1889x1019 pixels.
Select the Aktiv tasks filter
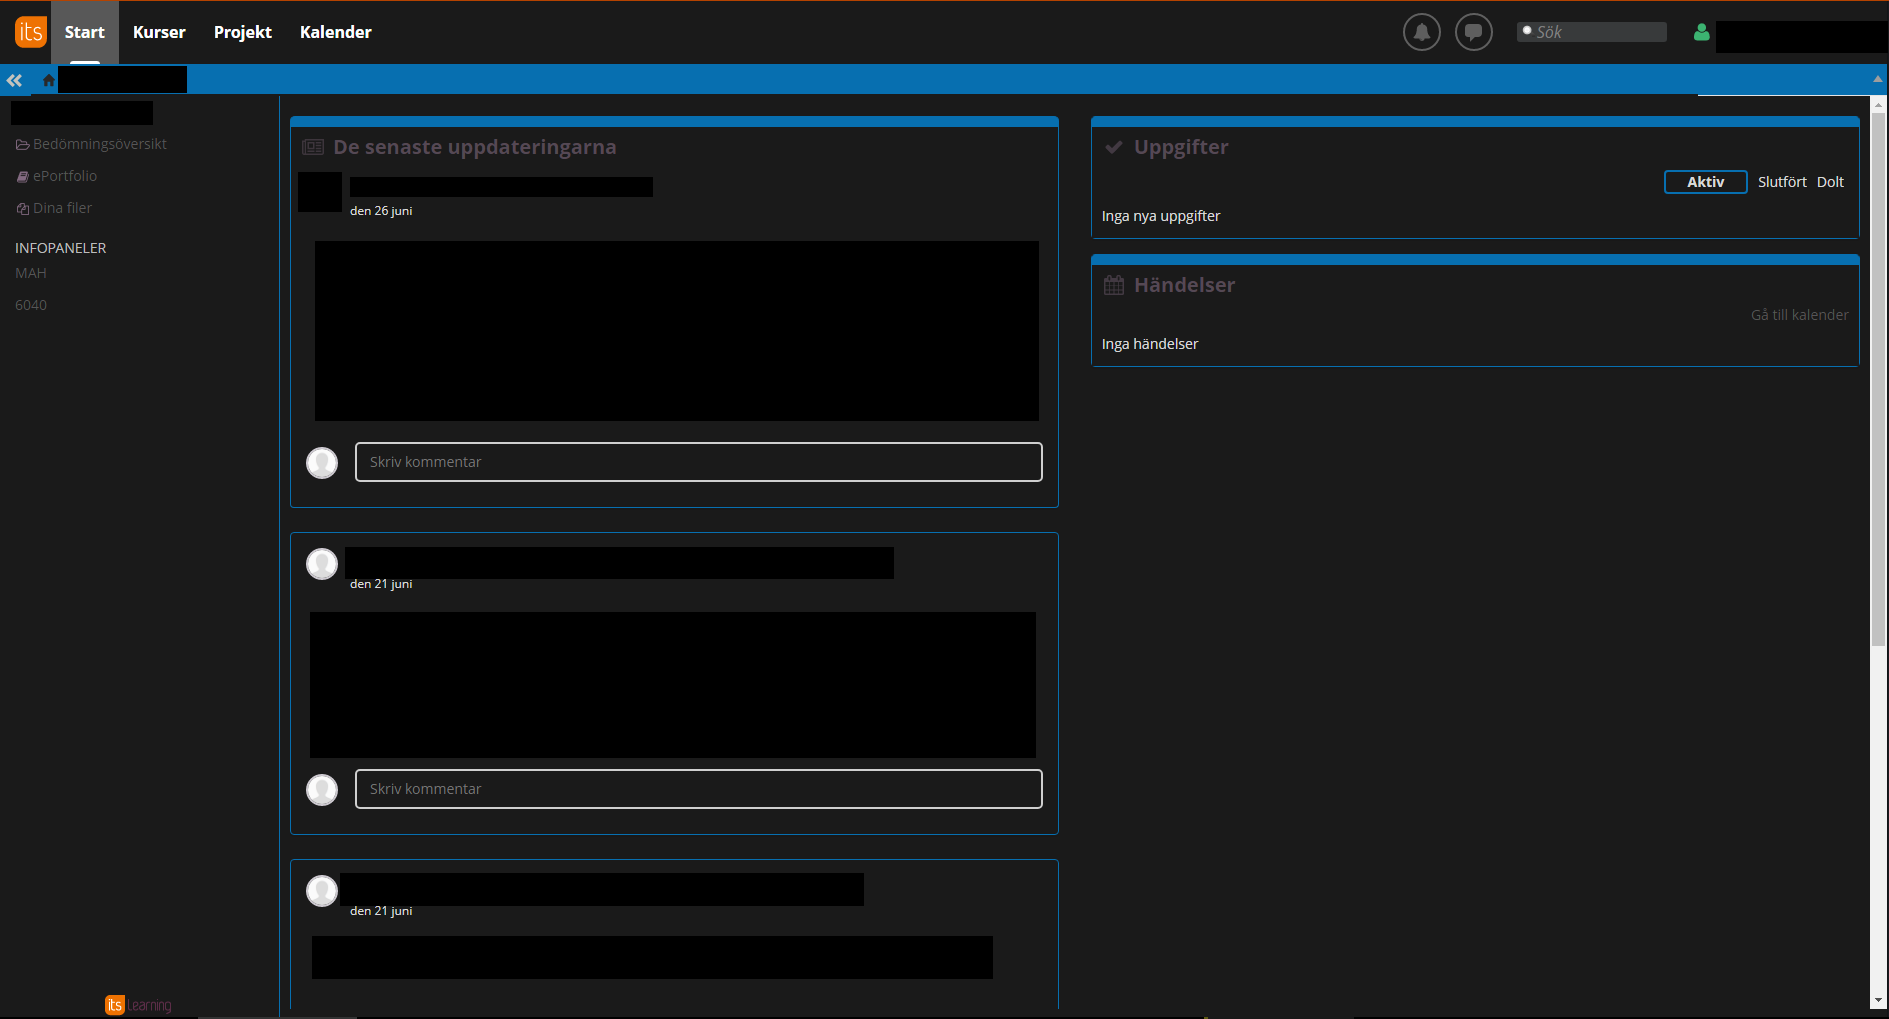point(1705,182)
